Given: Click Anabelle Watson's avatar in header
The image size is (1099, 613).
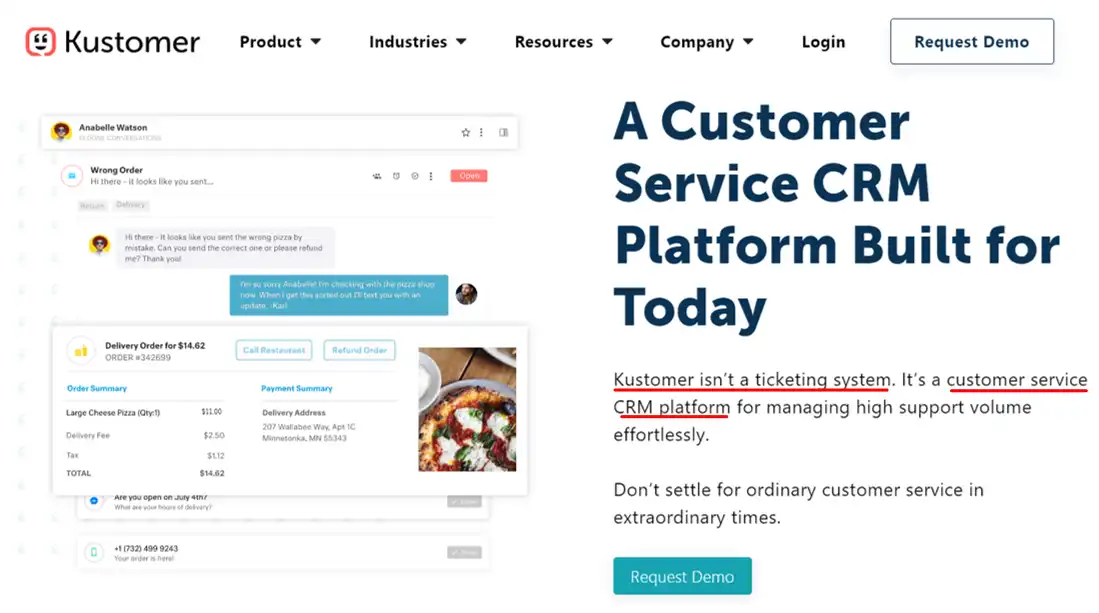Looking at the screenshot, I should click(62, 131).
